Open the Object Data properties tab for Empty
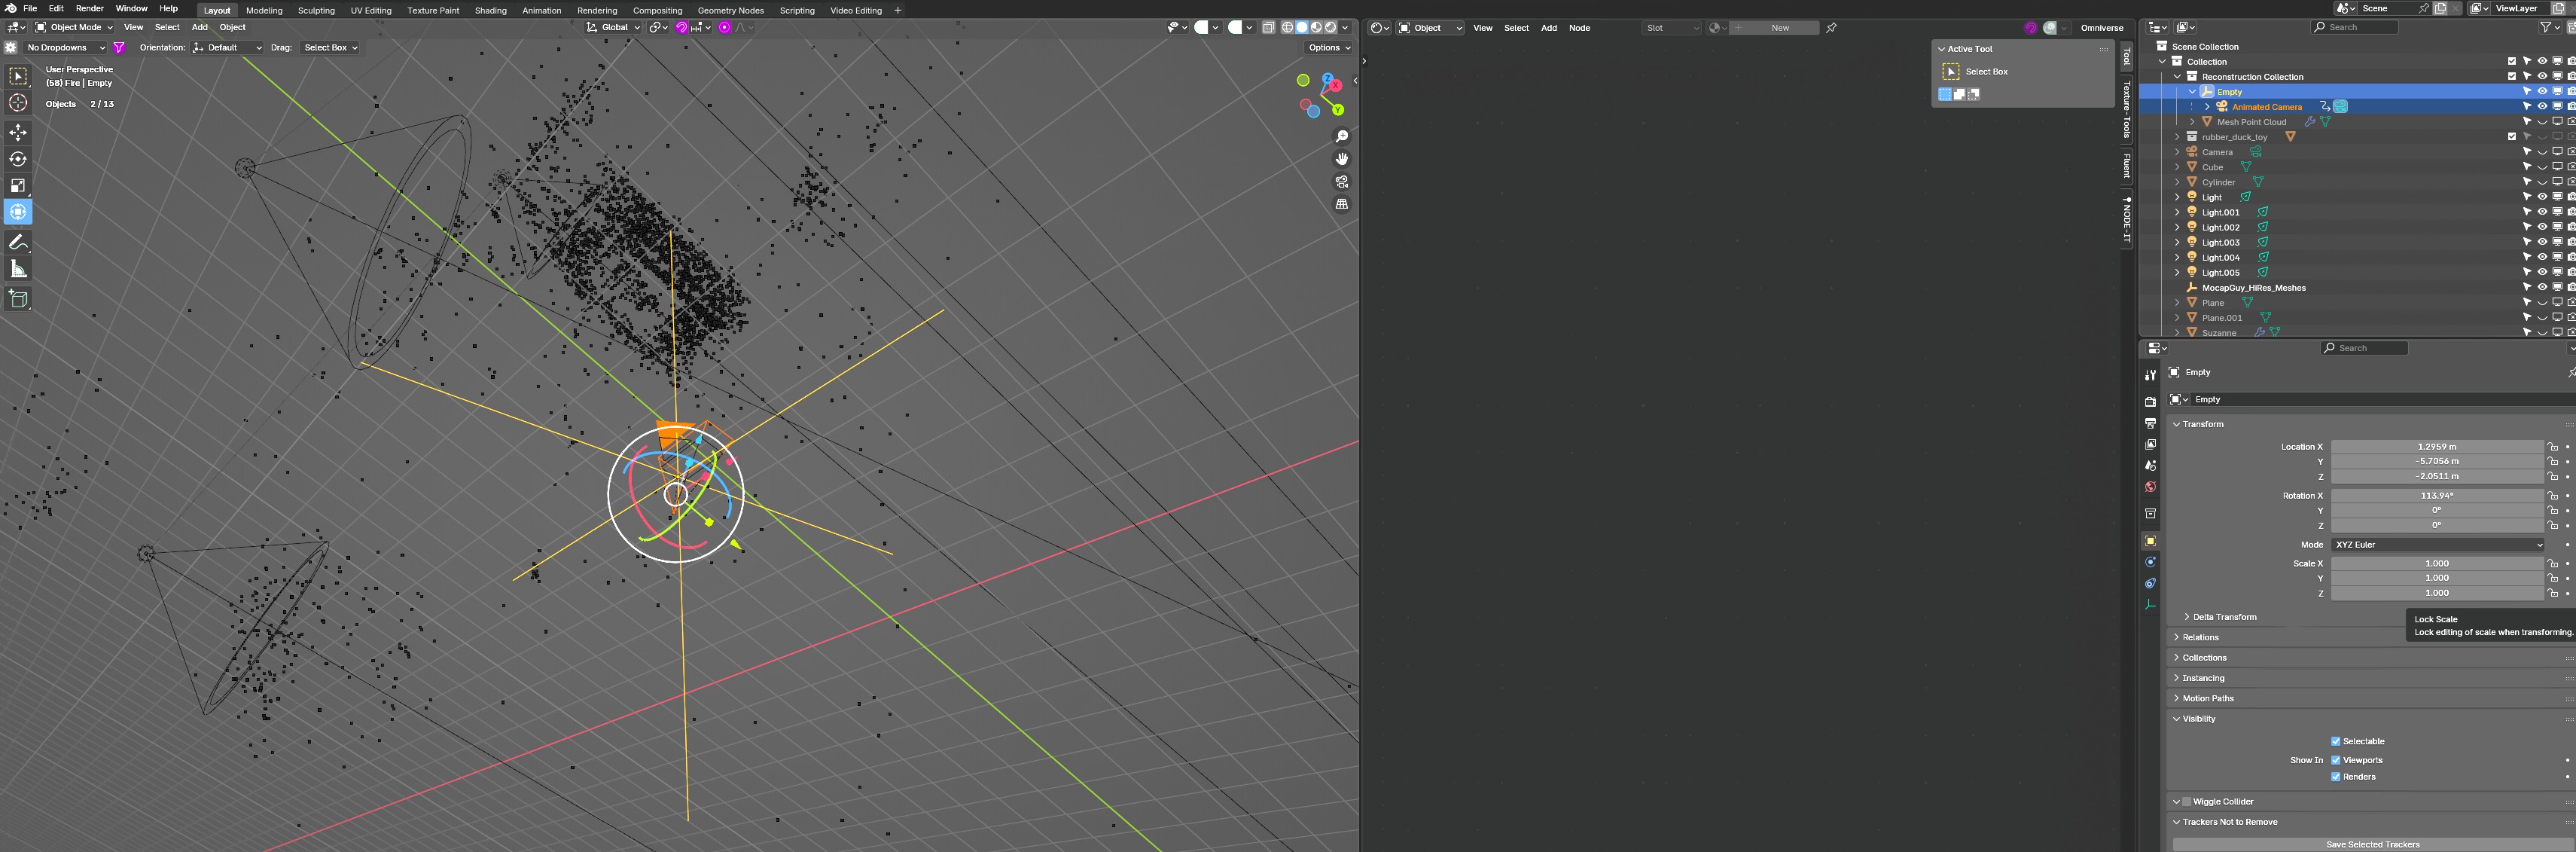The width and height of the screenshot is (2576, 852). (x=2150, y=605)
